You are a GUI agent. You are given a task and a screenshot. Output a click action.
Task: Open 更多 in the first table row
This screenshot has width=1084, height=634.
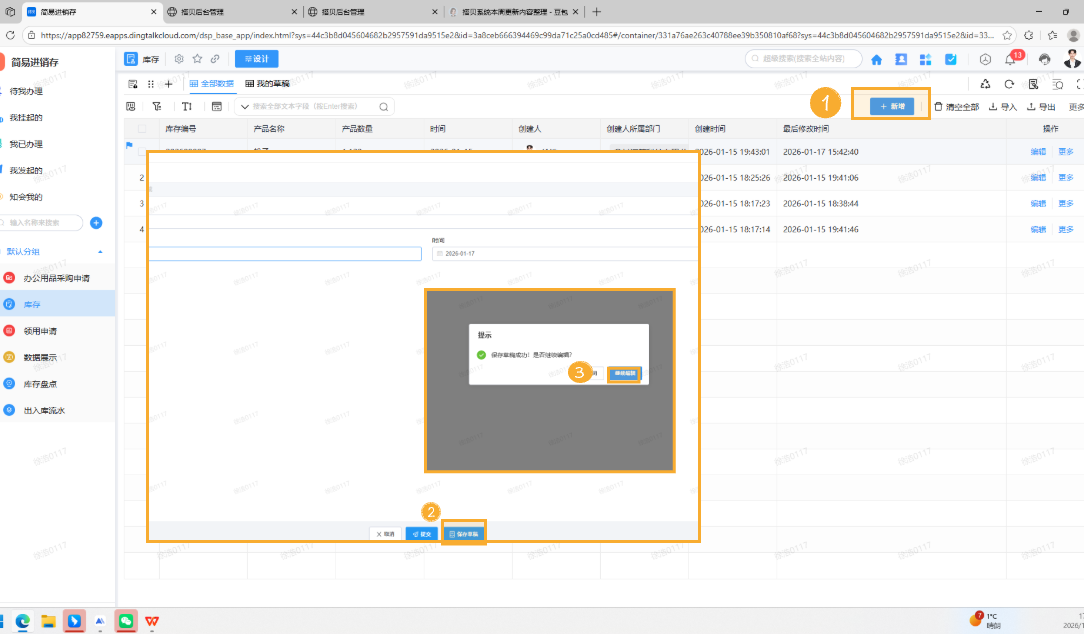click(x=1065, y=152)
